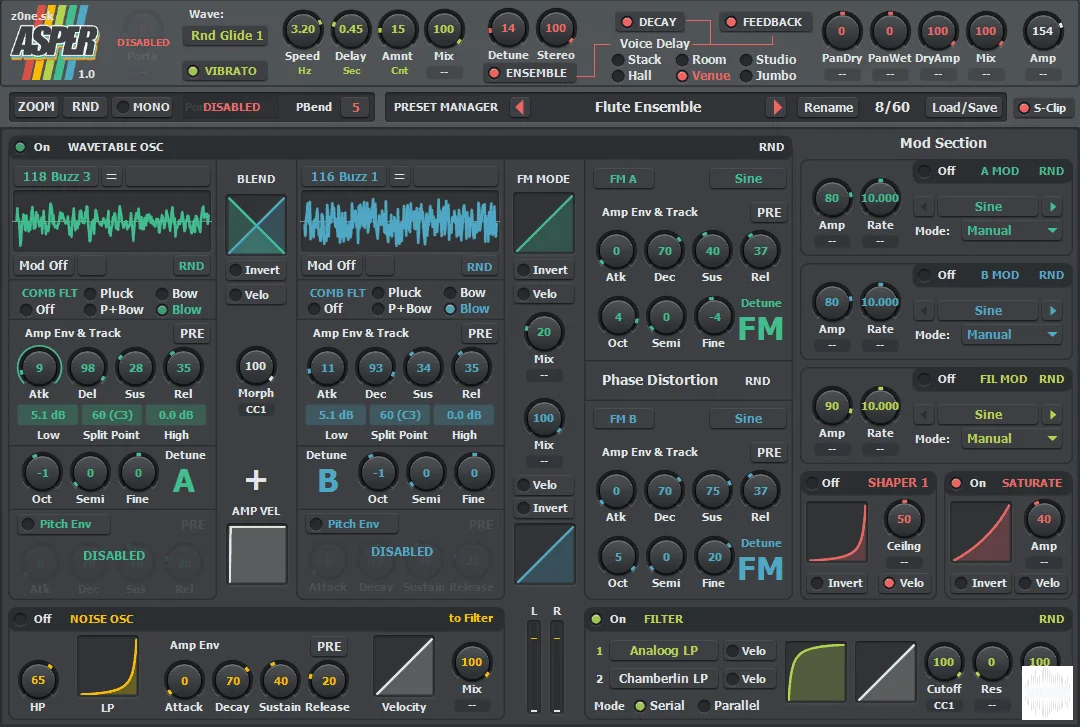The width and height of the screenshot is (1080, 727).
Task: Toggle the DECAY switch
Action: point(649,22)
